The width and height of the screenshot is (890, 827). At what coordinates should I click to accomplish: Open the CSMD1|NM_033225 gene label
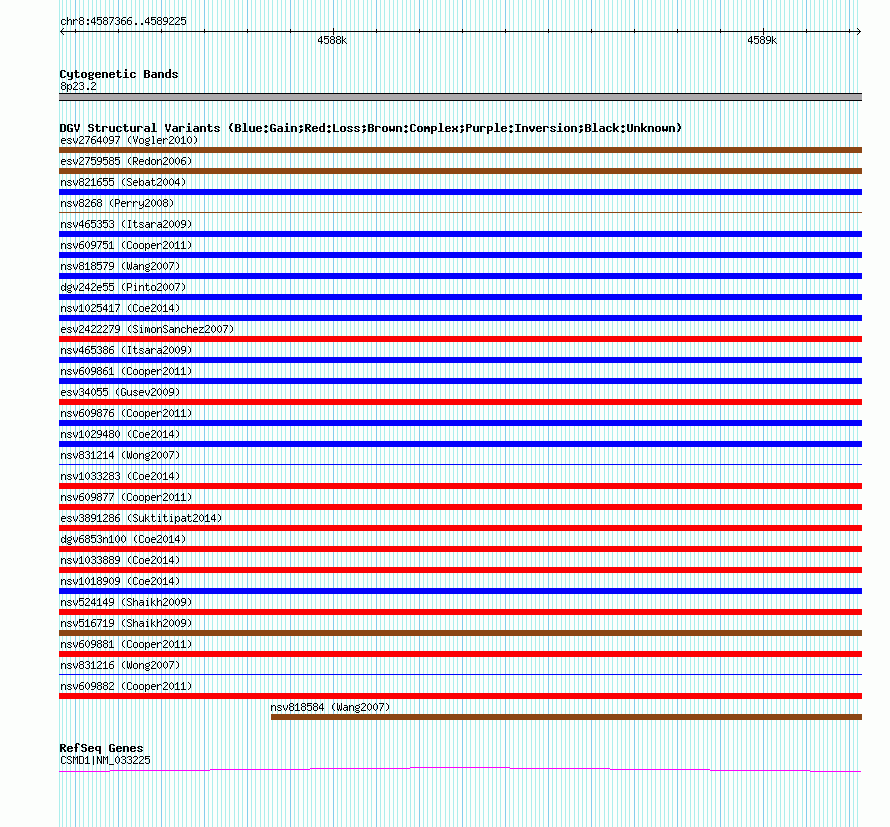pos(105,761)
